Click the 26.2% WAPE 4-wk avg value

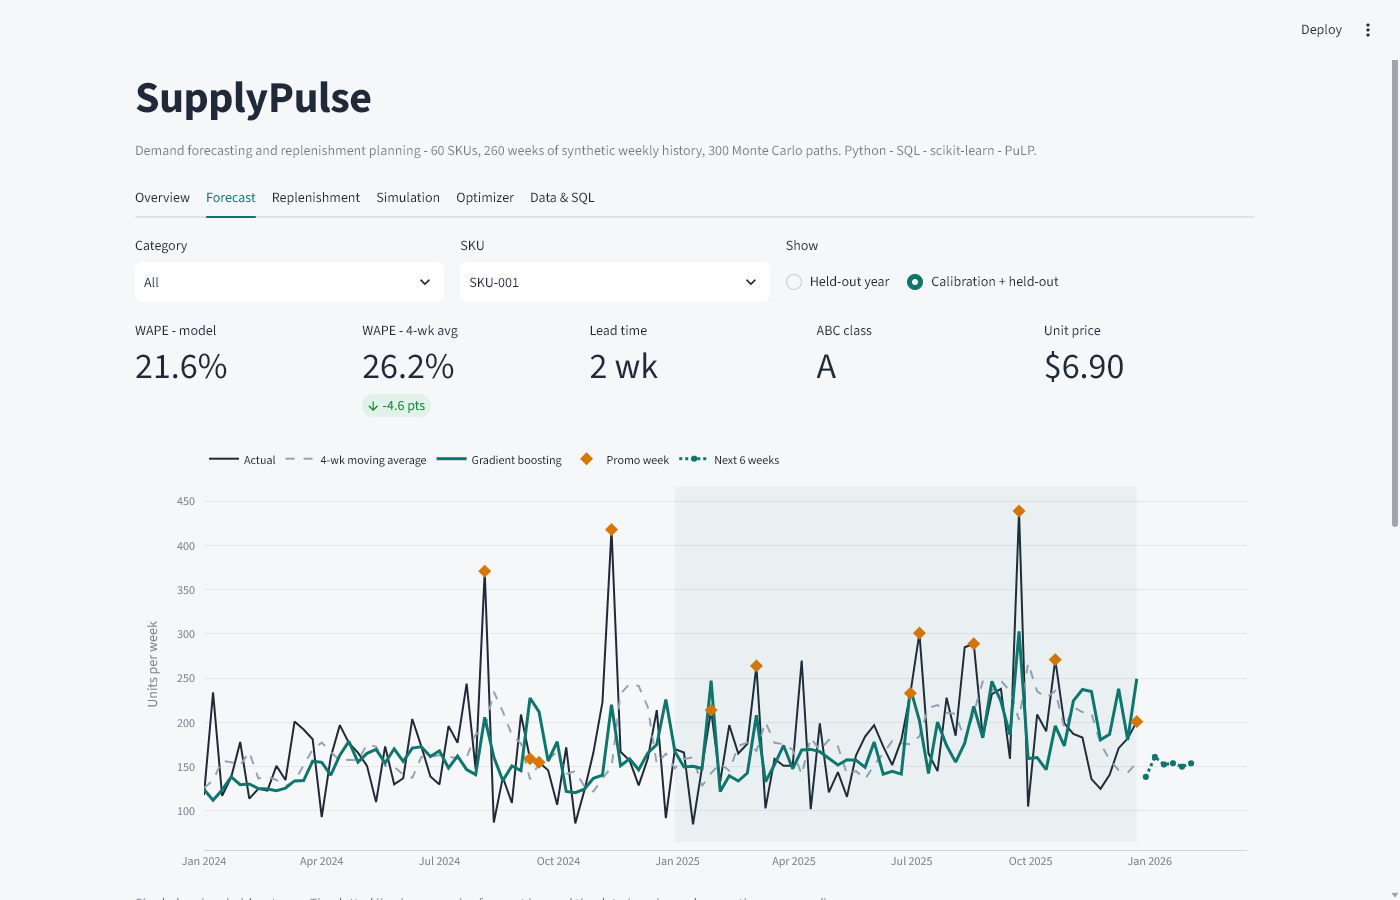pyautogui.click(x=408, y=367)
